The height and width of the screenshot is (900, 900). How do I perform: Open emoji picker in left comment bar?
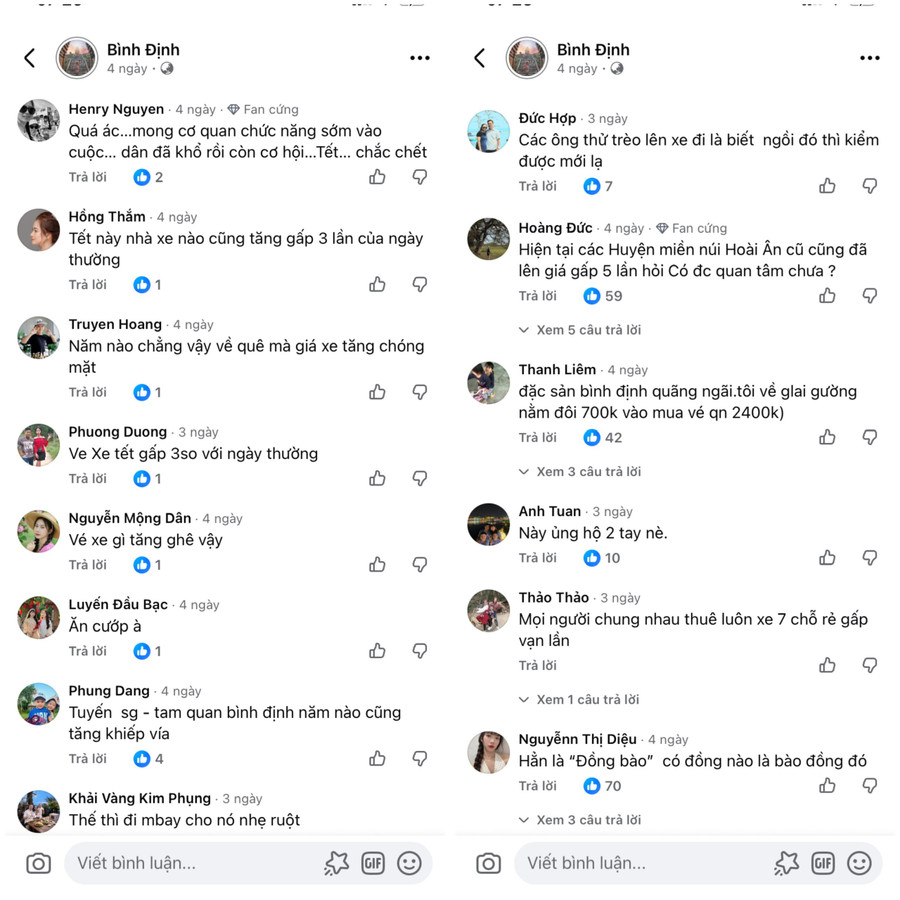[409, 863]
